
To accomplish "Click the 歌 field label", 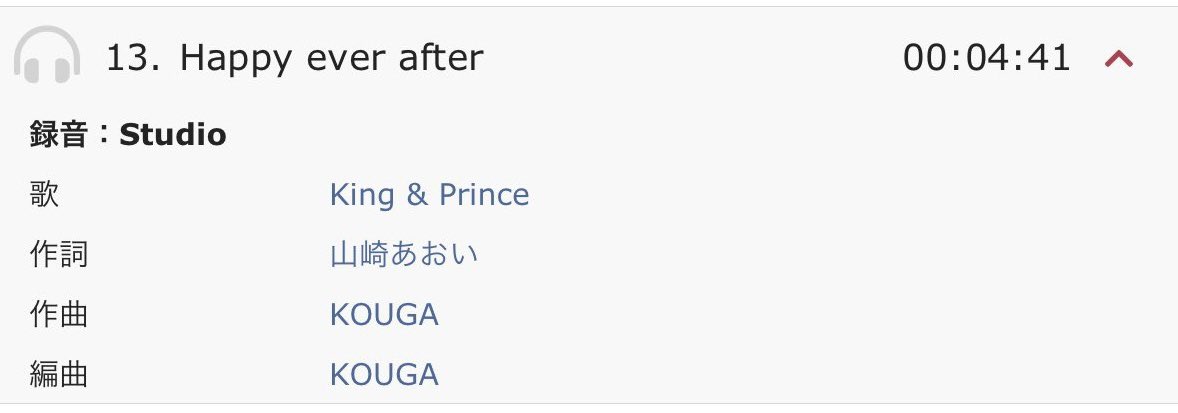I will (x=45, y=195).
